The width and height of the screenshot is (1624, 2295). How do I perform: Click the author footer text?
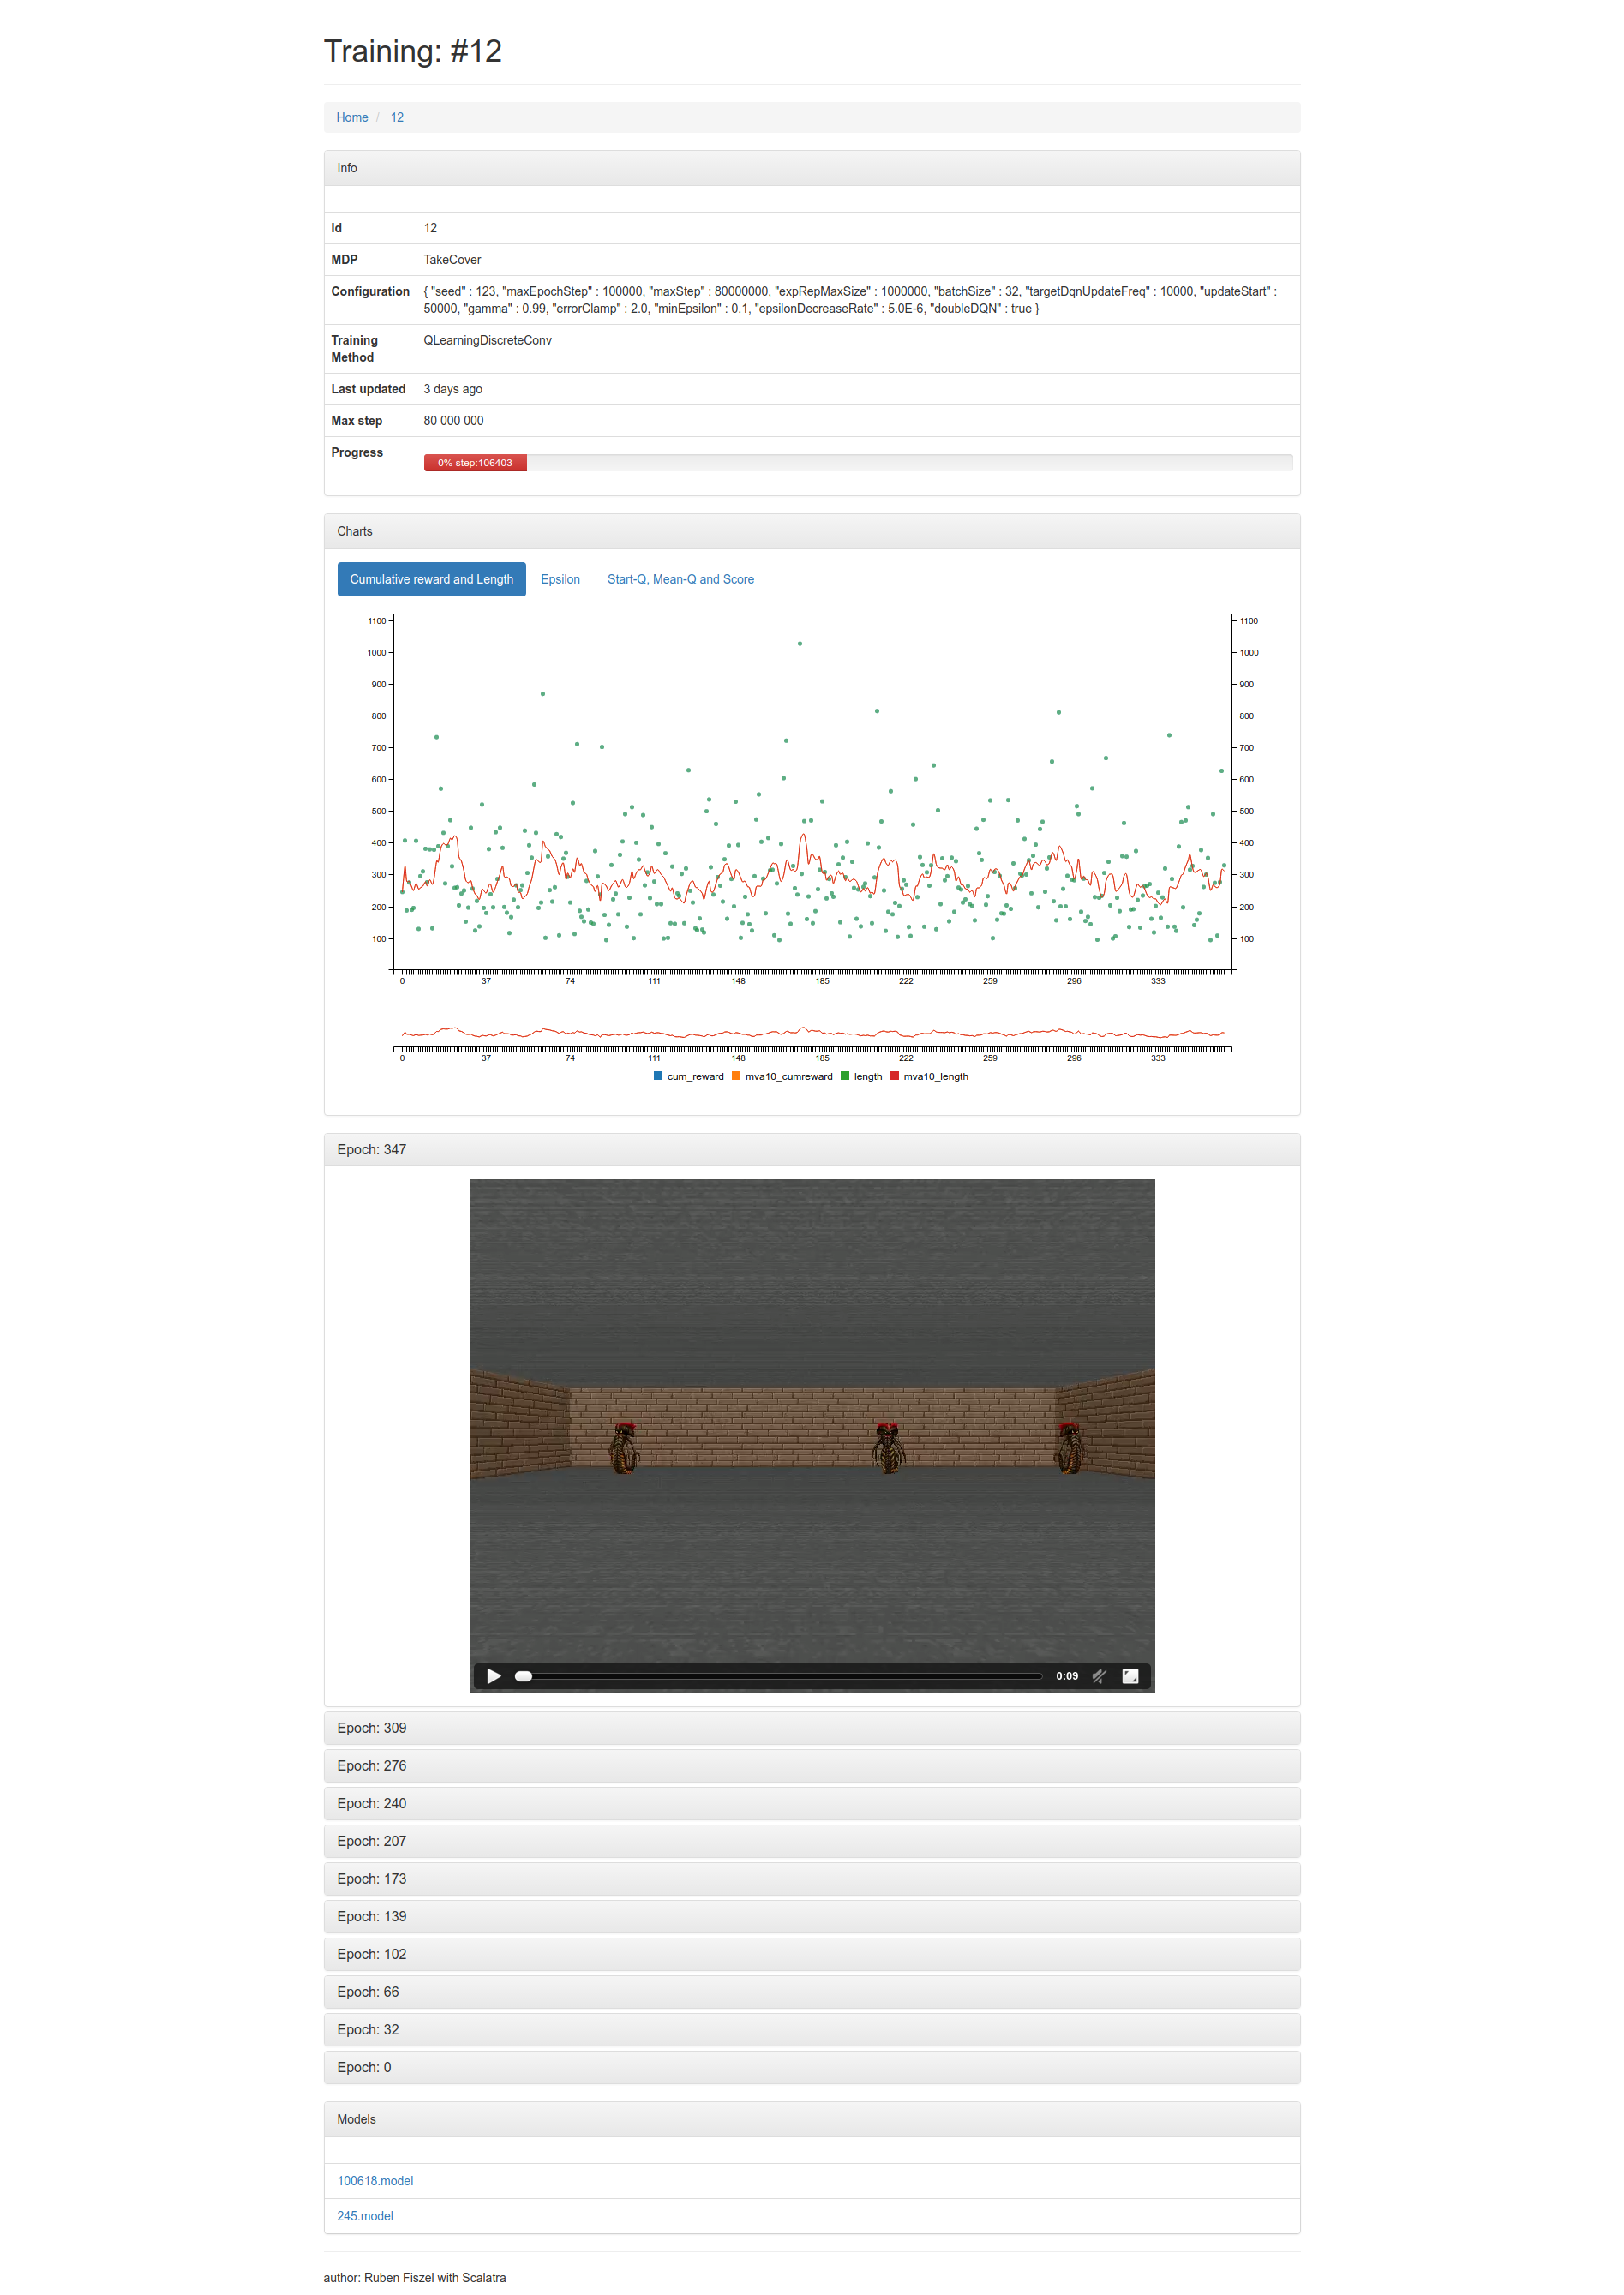click(415, 2277)
